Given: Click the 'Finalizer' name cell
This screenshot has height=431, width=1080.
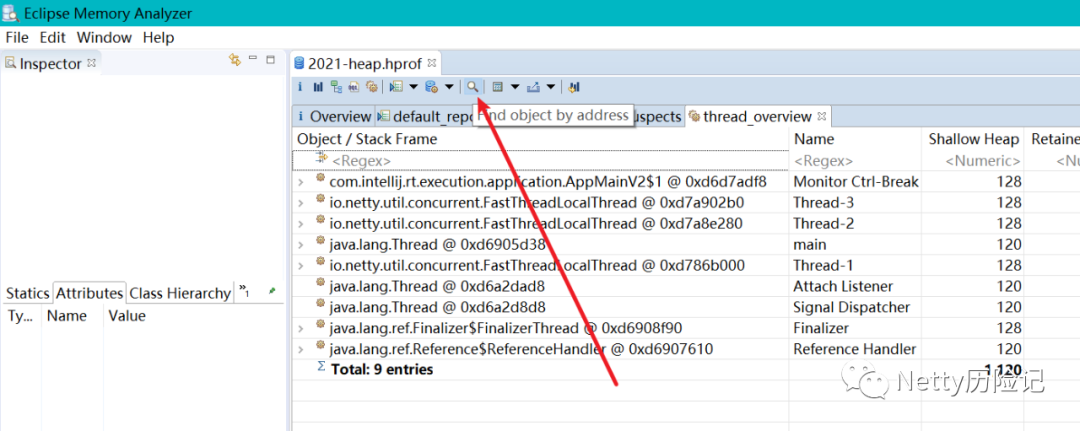Looking at the screenshot, I should point(821,328).
